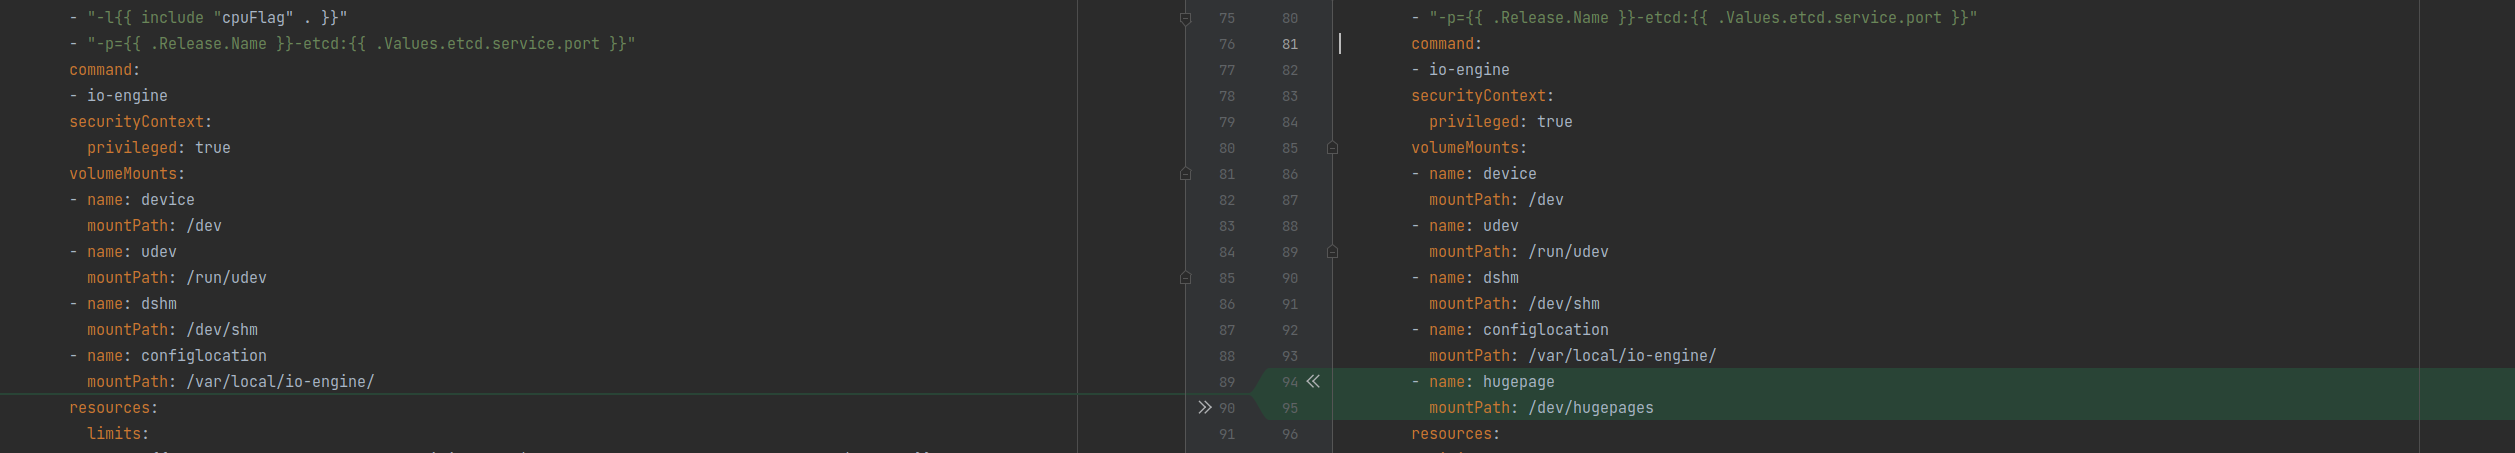Image resolution: width=2515 pixels, height=453 pixels.
Task: Click 'mountPath: /dev' on left-file line 83
Action: coord(154,226)
